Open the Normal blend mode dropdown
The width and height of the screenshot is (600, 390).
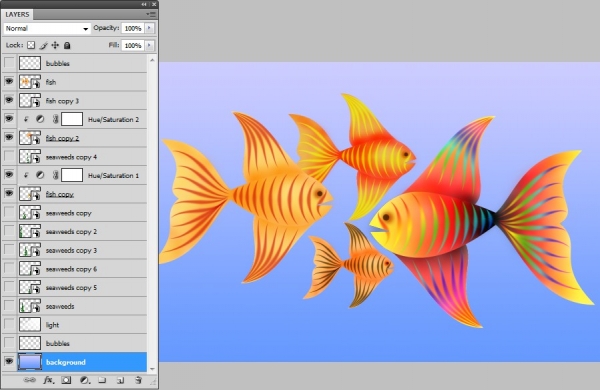point(47,29)
